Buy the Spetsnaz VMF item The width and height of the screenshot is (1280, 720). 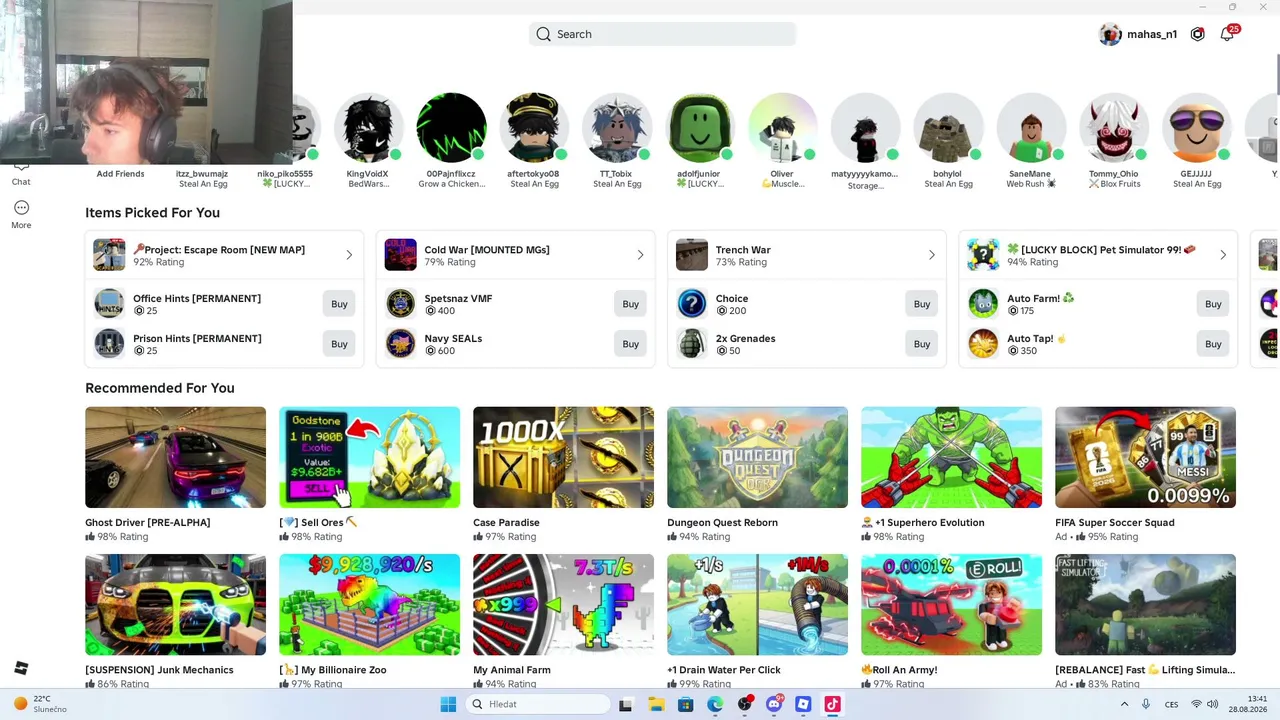click(x=630, y=304)
